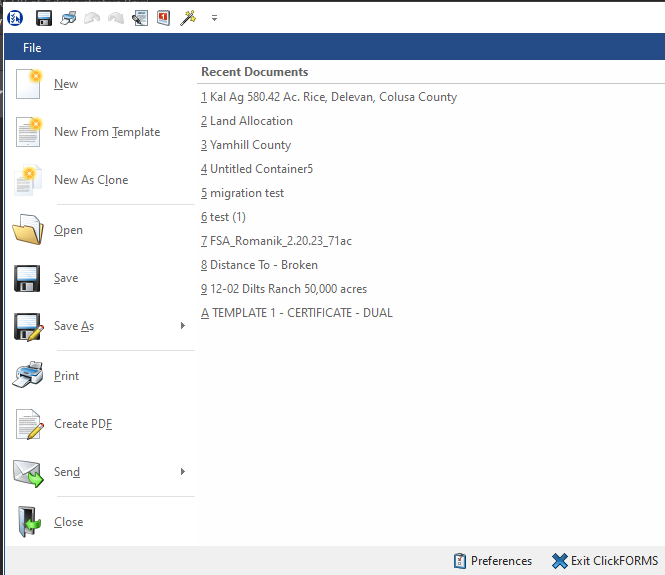Expand the quick access toolbar customize arrow

coord(214,18)
